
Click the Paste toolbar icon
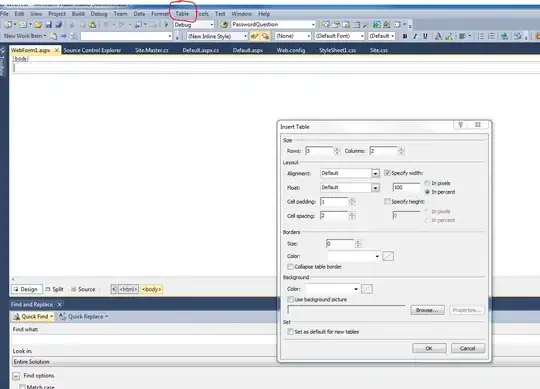pyautogui.click(x=92, y=24)
